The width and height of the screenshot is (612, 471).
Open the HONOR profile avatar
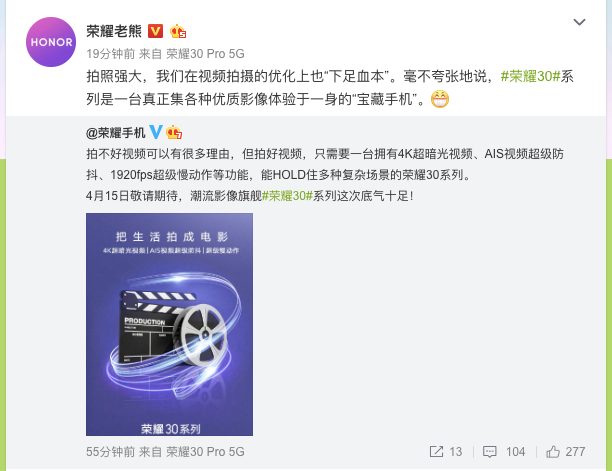click(x=51, y=42)
